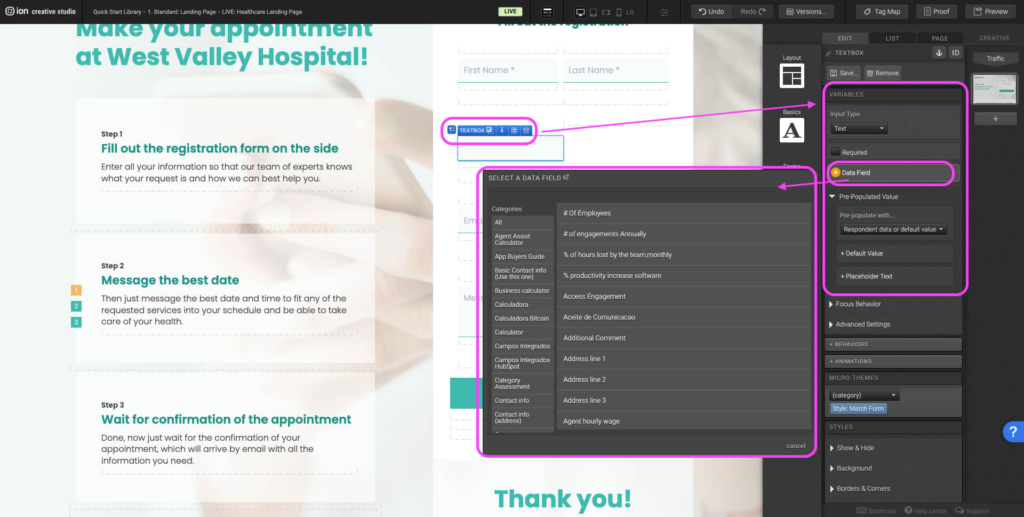Click the Undo button
The width and height of the screenshot is (1024, 517).
coord(711,12)
